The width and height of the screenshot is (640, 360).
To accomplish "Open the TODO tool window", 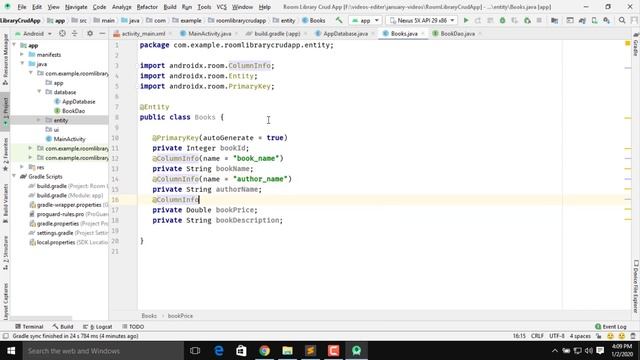I will (133, 327).
